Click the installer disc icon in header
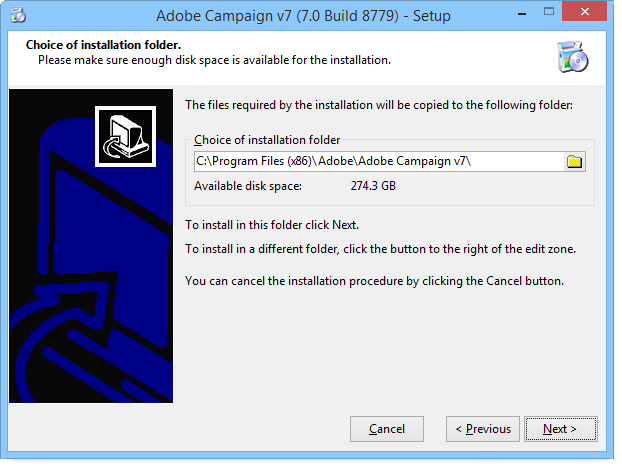The height and width of the screenshot is (469, 622). tap(572, 58)
